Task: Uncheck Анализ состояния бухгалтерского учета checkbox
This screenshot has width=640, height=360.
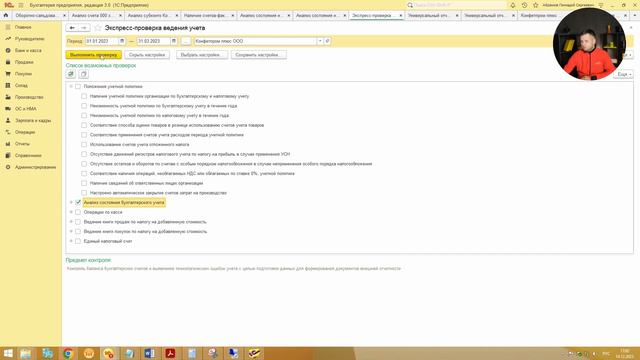Action: pos(78,202)
